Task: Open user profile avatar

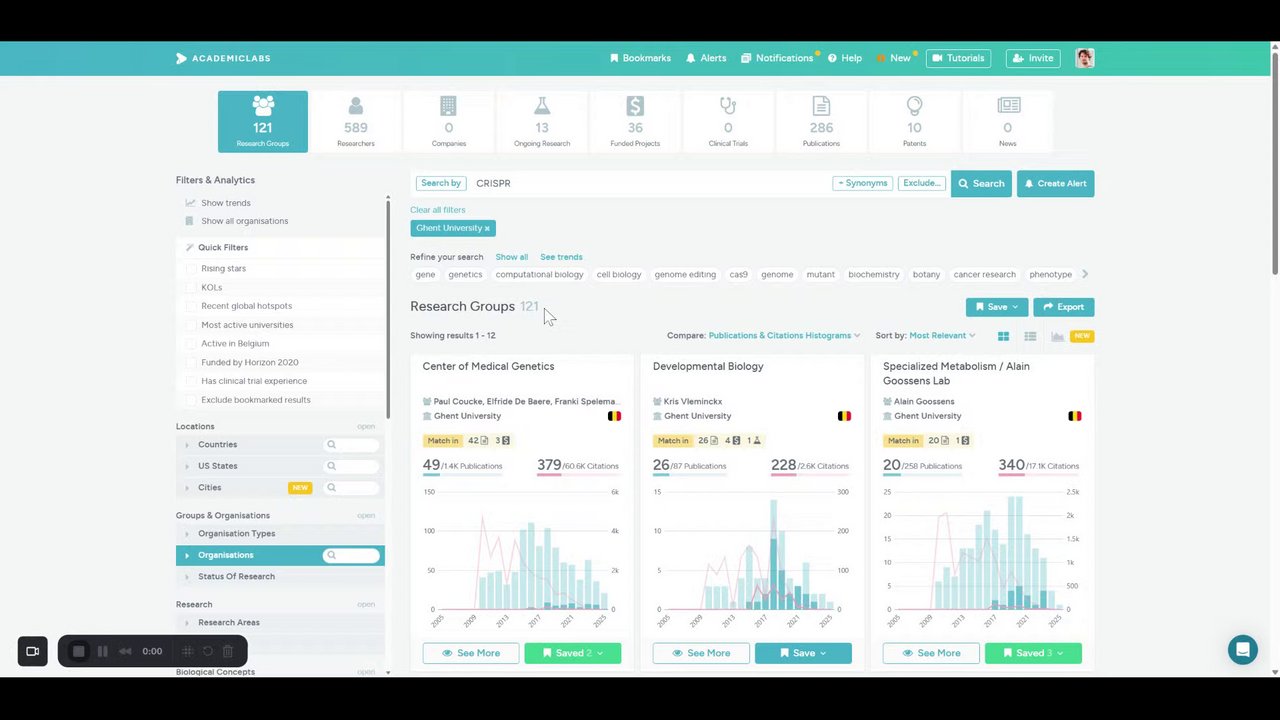Action: tap(1085, 58)
